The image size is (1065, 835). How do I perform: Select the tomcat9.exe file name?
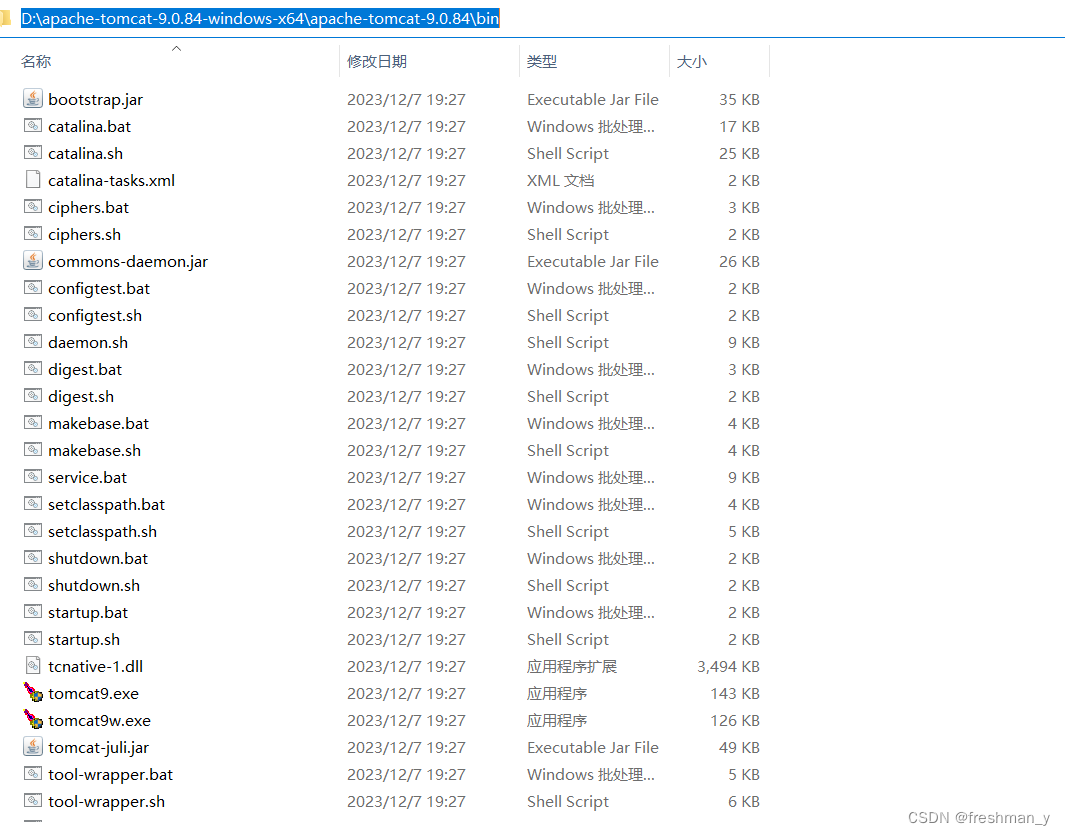(x=93, y=694)
